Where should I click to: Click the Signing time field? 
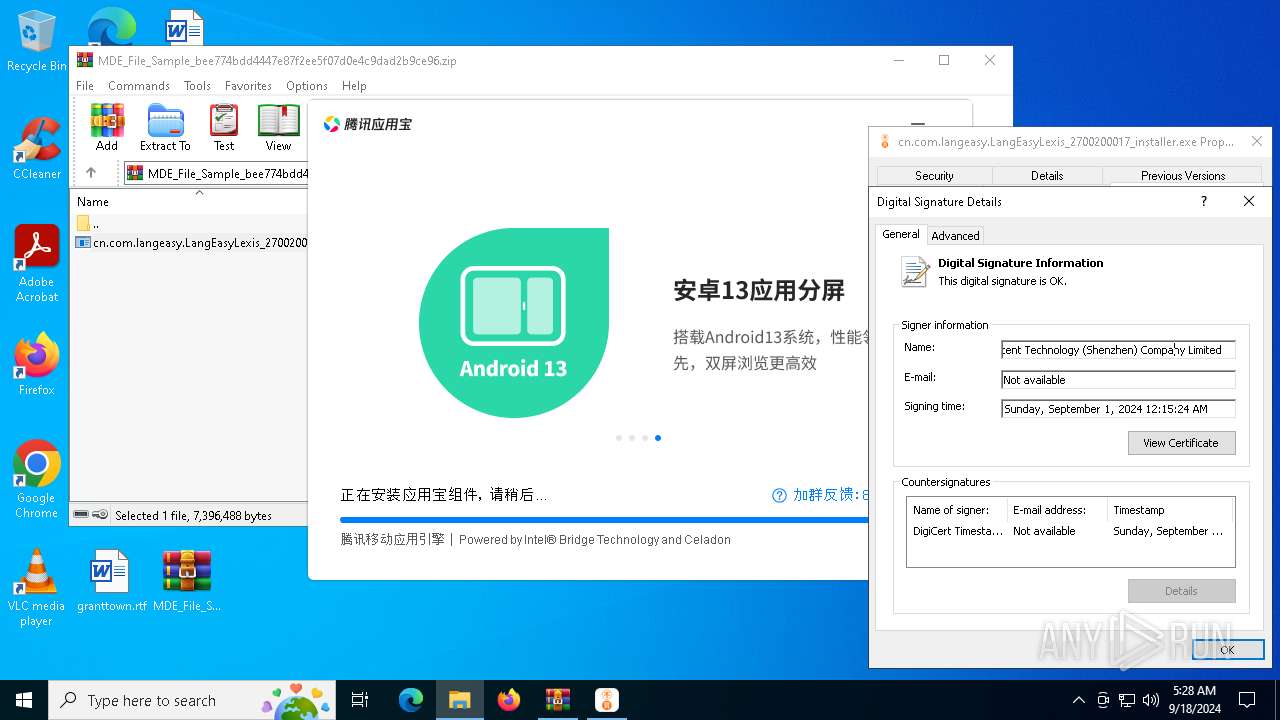coord(1118,409)
